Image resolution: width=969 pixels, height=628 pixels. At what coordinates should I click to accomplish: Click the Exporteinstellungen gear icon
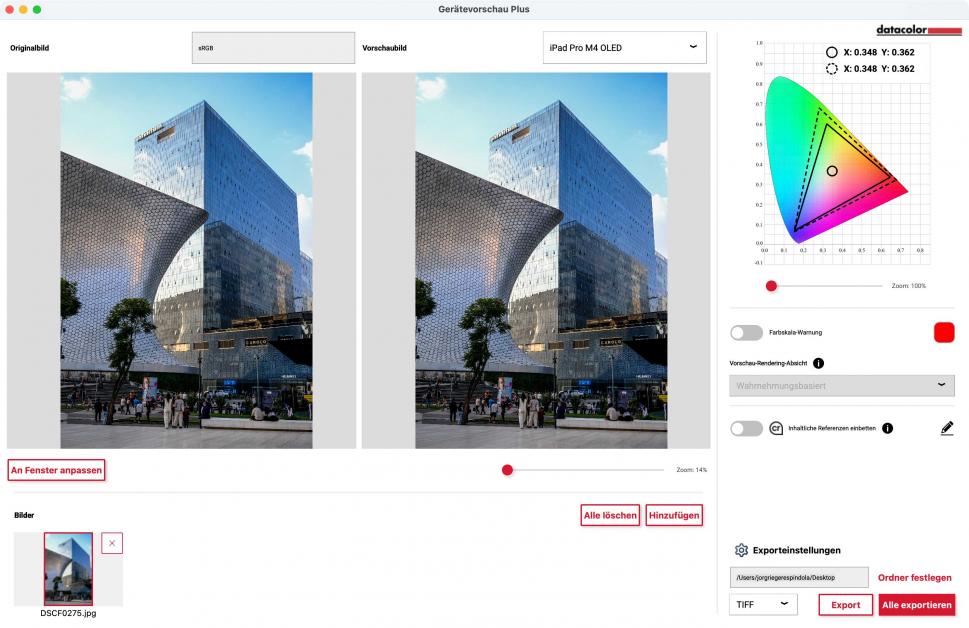click(741, 550)
